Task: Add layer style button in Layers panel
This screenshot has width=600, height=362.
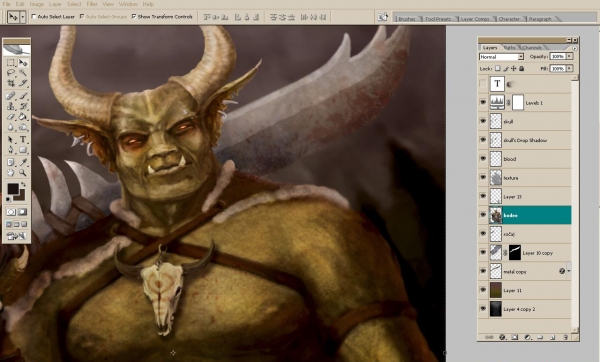Action: [502, 337]
